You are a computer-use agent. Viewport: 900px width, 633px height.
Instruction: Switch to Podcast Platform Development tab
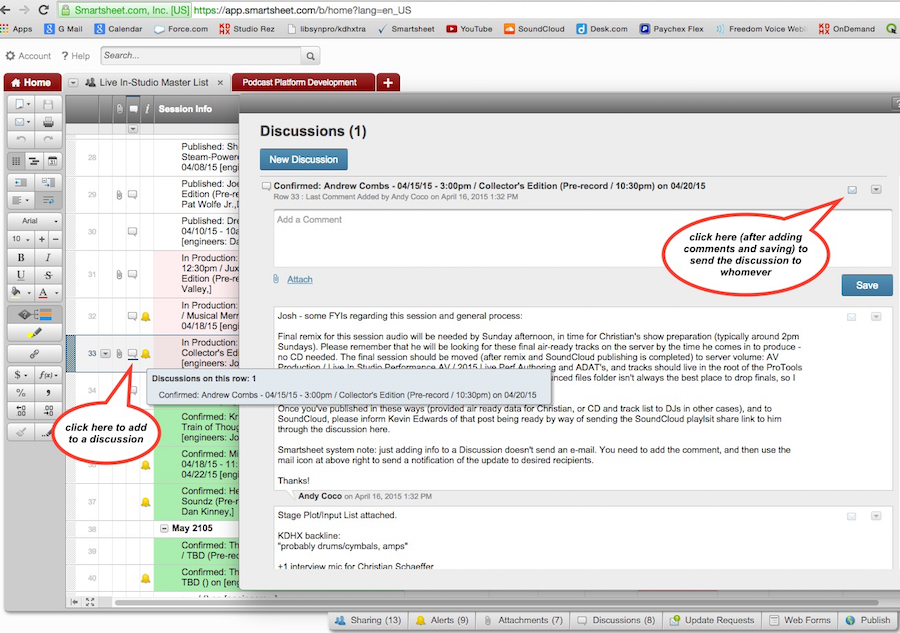pos(299,82)
